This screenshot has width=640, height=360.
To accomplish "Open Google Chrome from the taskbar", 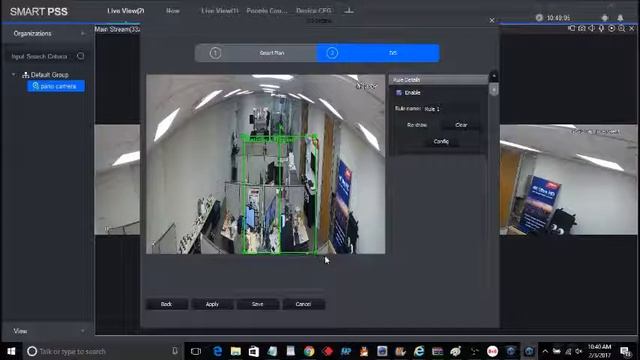I will 309,351.
